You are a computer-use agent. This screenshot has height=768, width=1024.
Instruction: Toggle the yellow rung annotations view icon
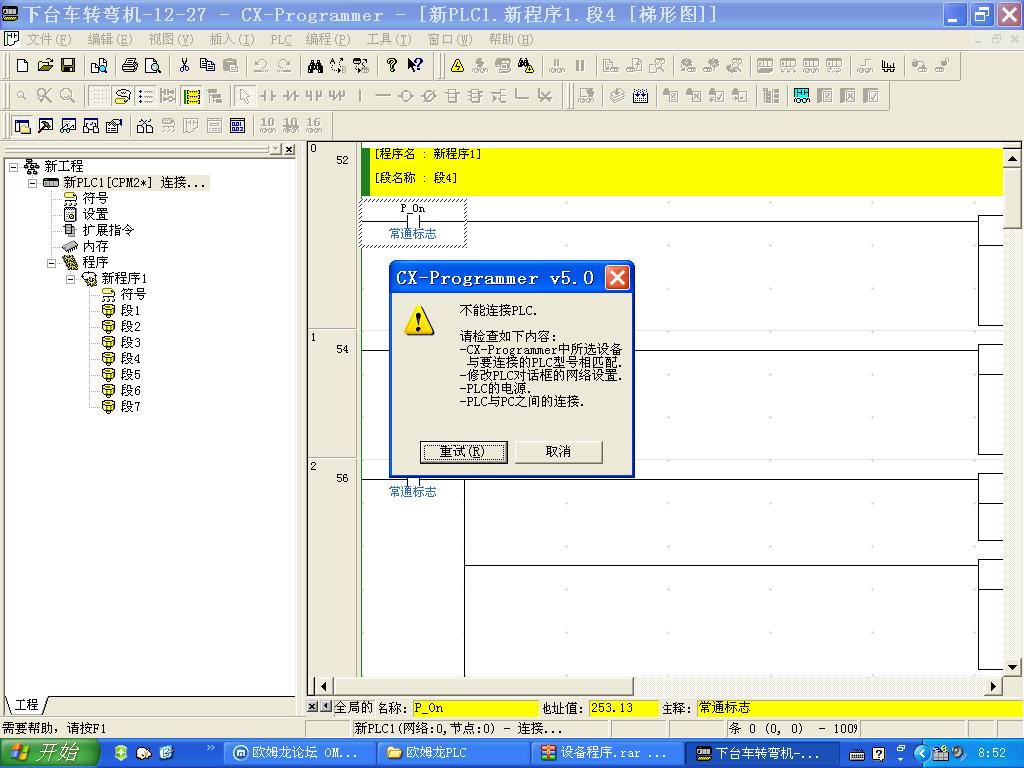coord(191,96)
